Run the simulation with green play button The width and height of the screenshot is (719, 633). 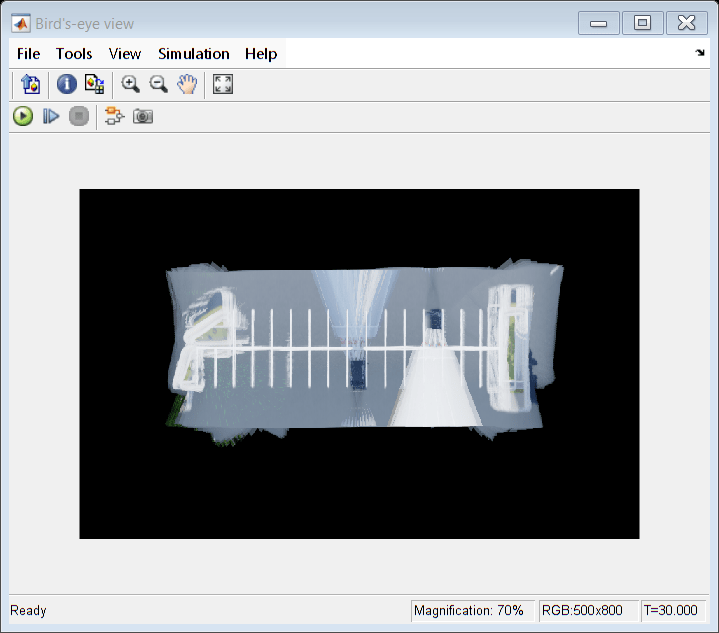[x=23, y=117]
